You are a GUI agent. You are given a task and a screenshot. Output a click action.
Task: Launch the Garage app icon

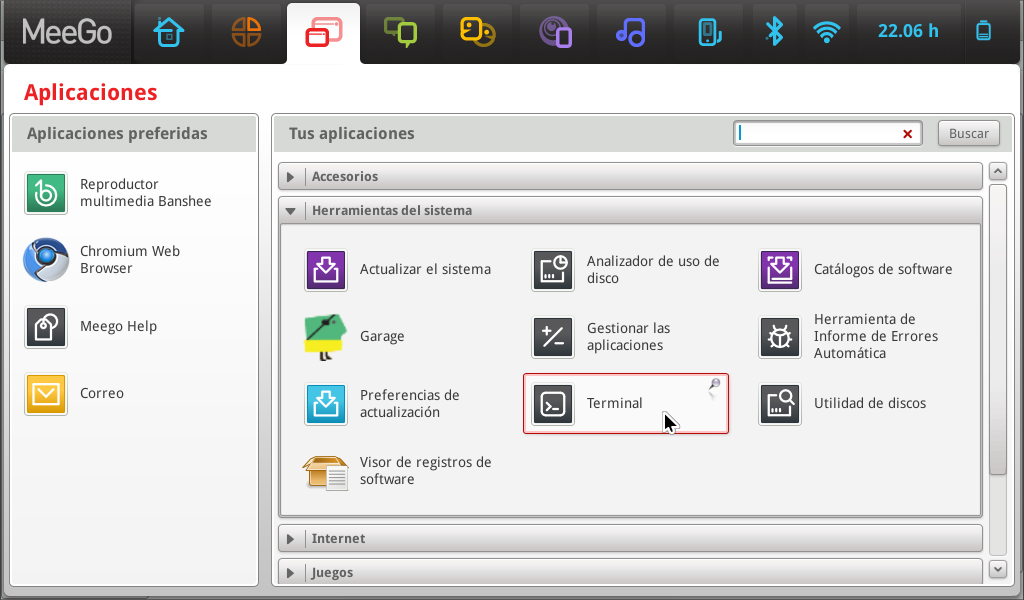coord(325,337)
